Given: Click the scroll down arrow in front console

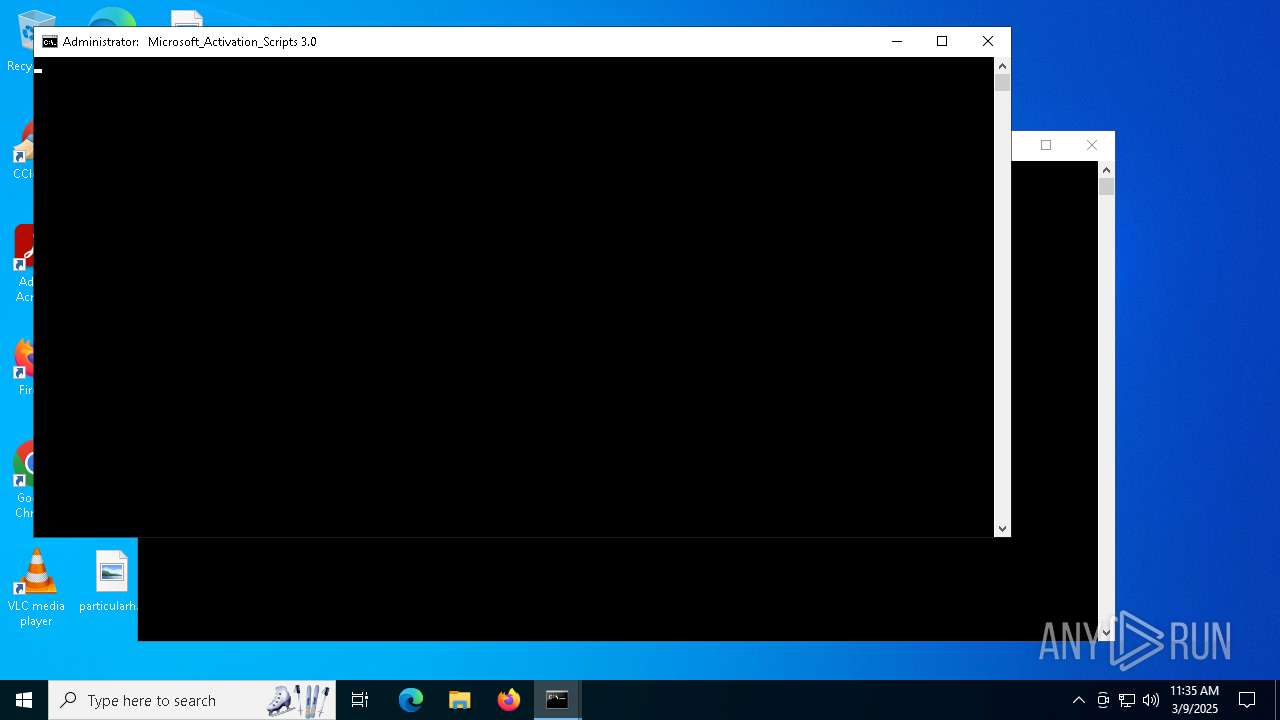Looking at the screenshot, I should (x=1002, y=529).
